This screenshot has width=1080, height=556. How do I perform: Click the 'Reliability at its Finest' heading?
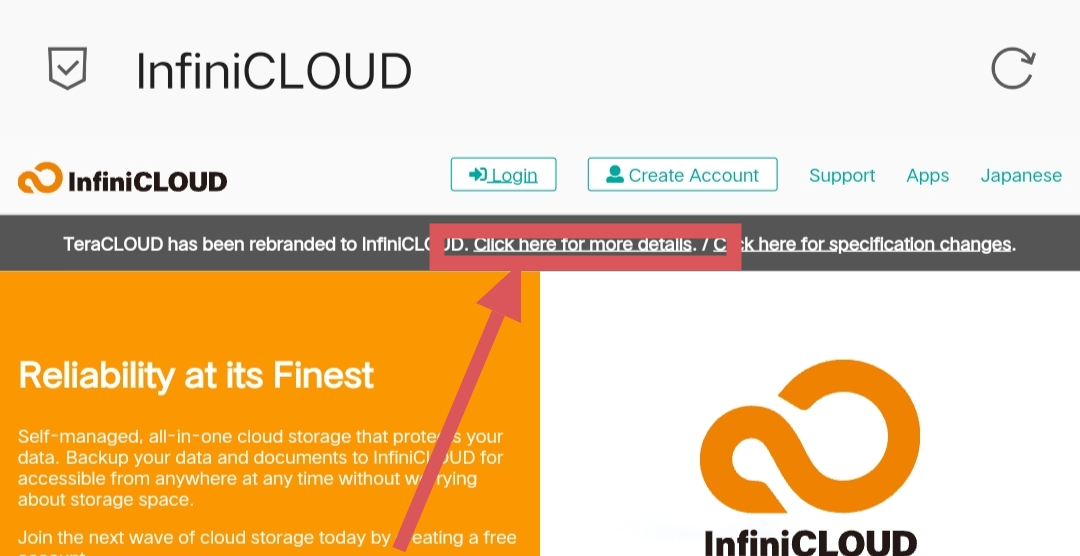point(196,376)
